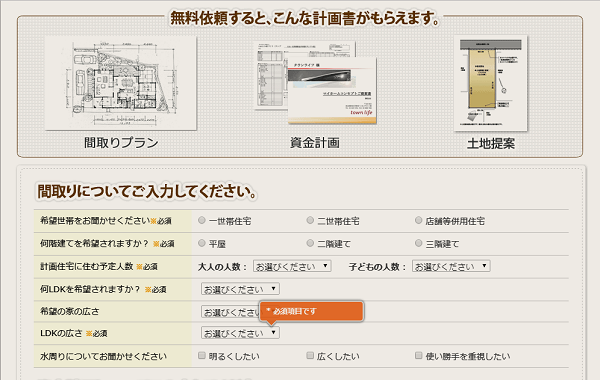
Task: Open the LDKの広さ dropdown
Action: point(240,333)
